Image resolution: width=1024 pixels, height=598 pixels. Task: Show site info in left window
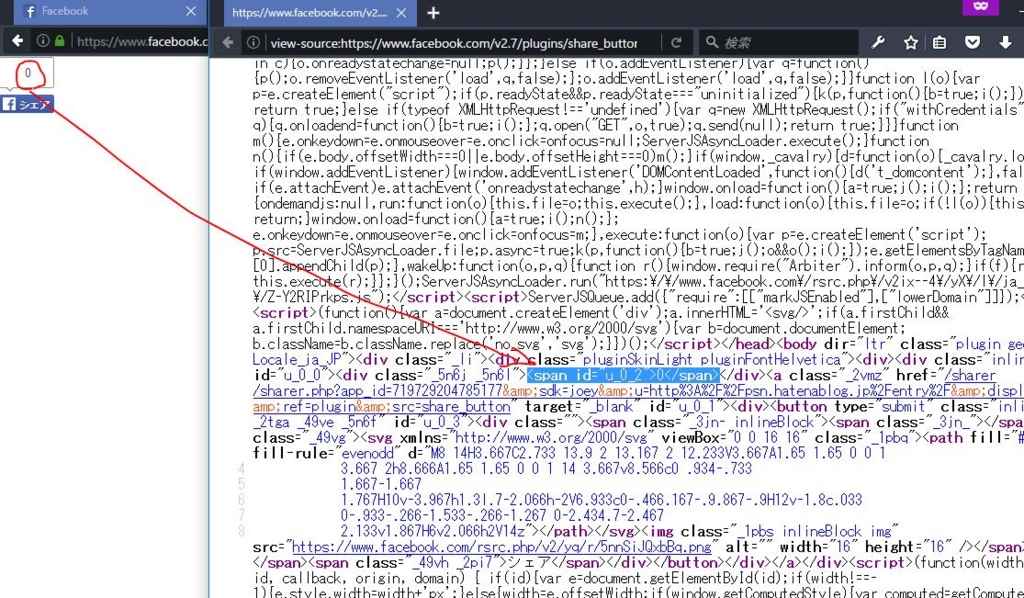(43, 41)
